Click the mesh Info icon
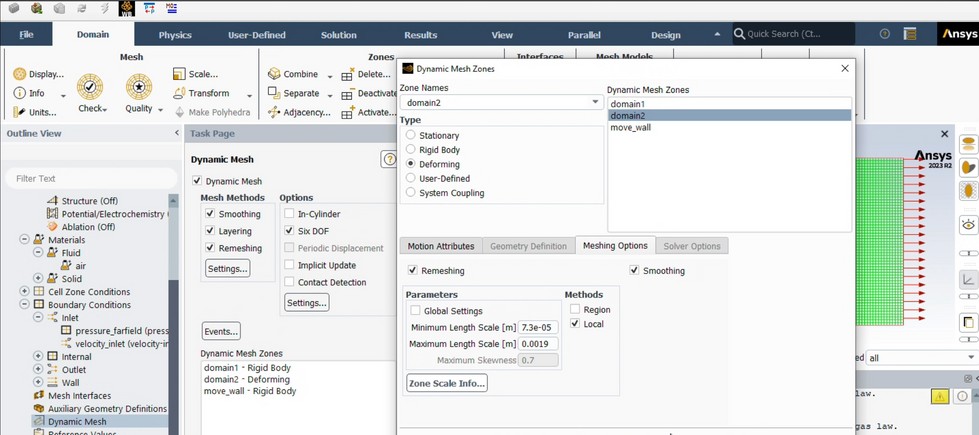This screenshot has height=435, width=979. pos(20,93)
